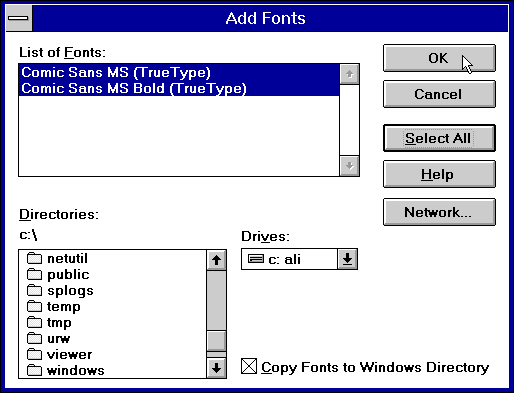Click the Drives label

tap(266, 236)
